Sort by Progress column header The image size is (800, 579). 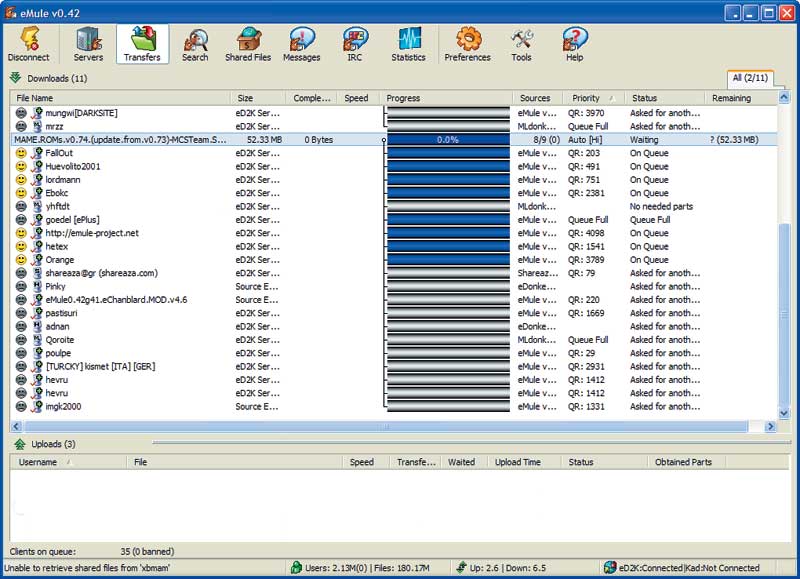point(446,98)
